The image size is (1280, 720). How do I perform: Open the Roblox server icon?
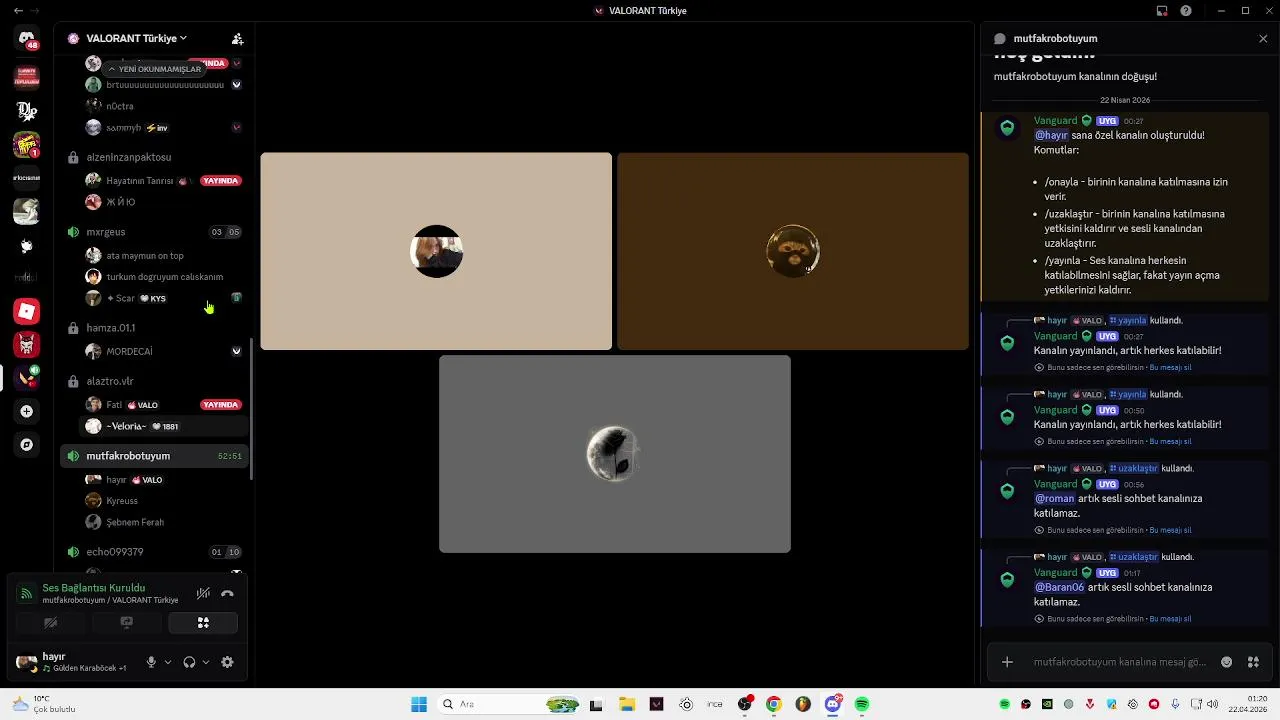click(x=27, y=311)
